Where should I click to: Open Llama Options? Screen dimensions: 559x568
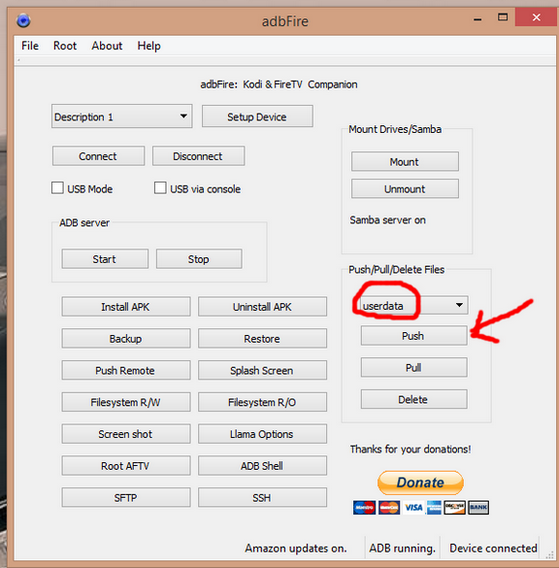coord(262,434)
